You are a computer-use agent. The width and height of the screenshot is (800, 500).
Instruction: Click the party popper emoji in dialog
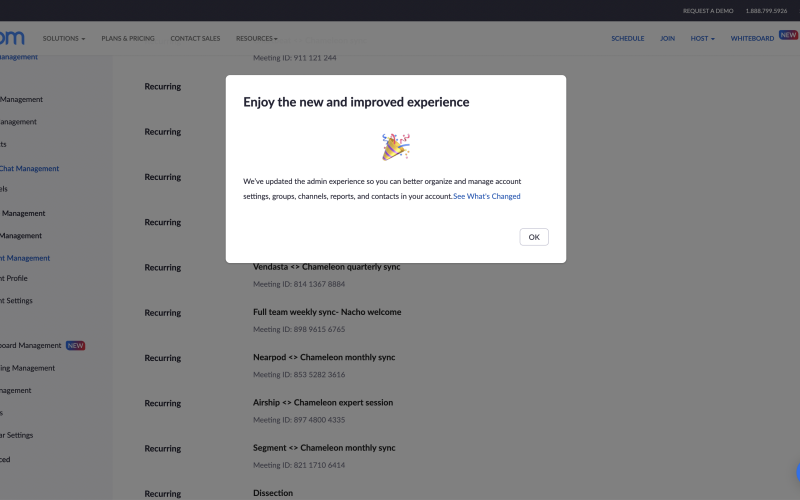click(396, 147)
